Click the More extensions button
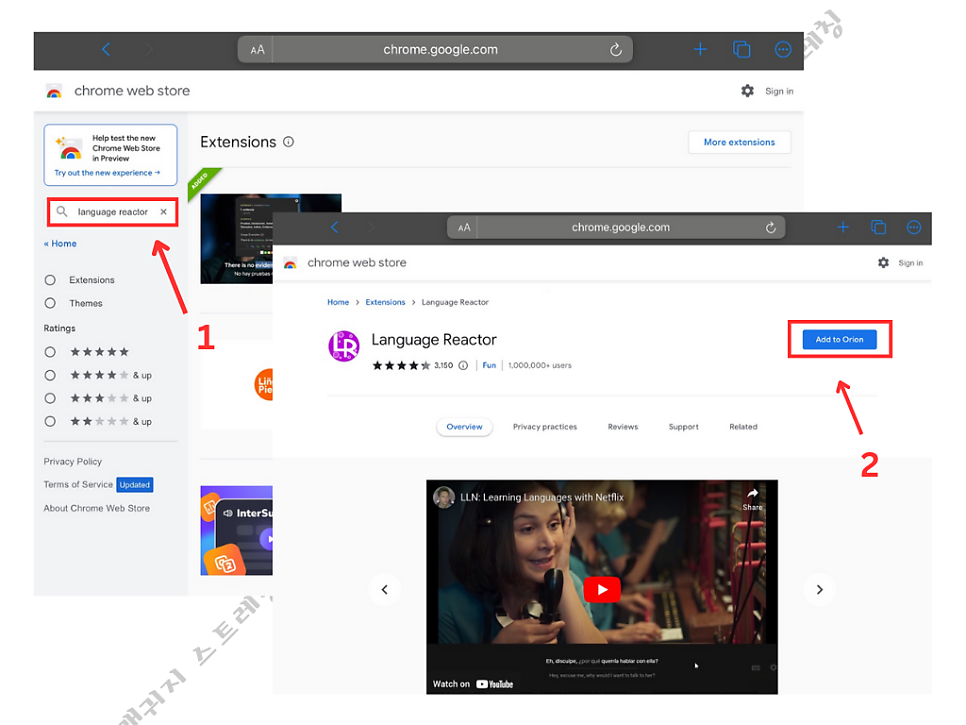This screenshot has width=966, height=725. tap(739, 142)
